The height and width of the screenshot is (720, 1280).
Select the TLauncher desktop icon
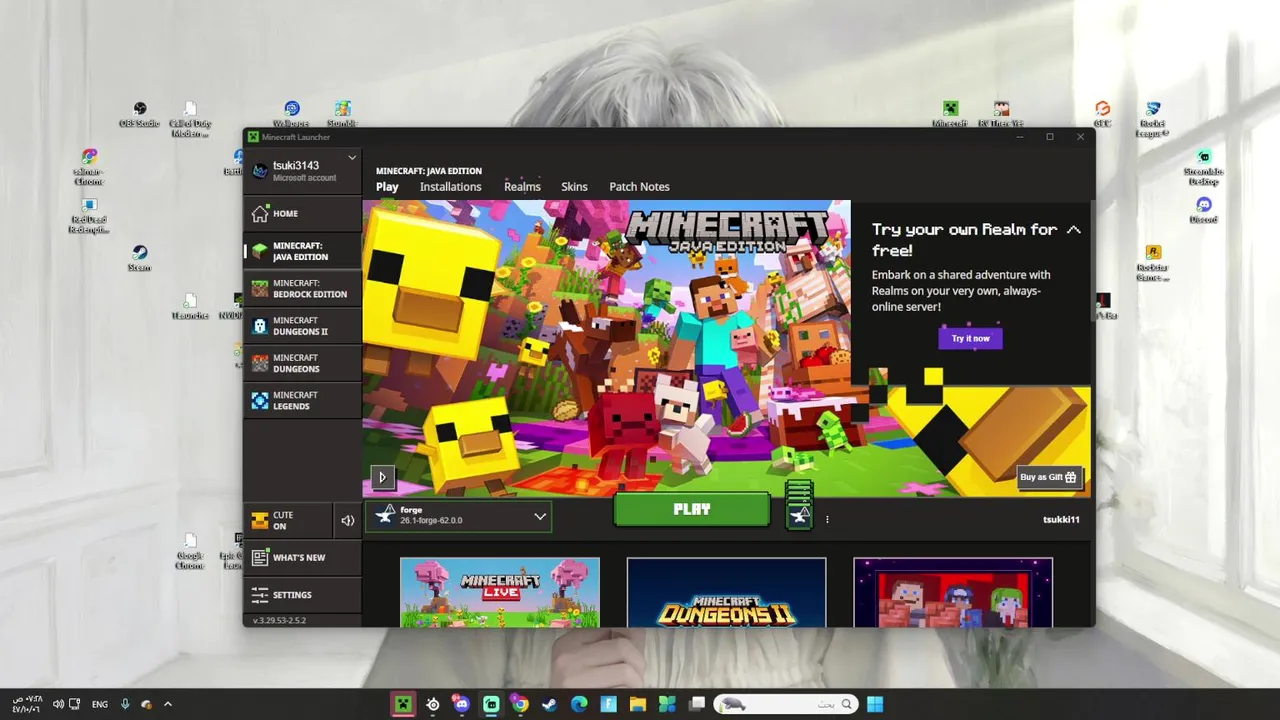click(190, 306)
